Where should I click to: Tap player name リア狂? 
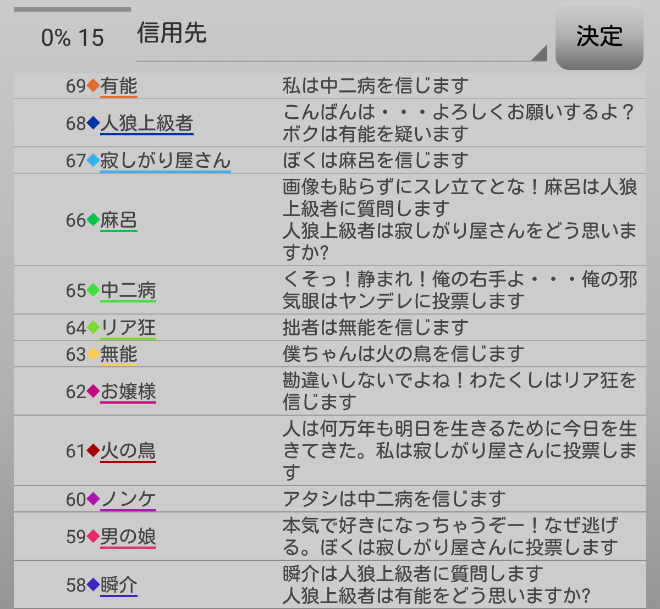[128, 328]
